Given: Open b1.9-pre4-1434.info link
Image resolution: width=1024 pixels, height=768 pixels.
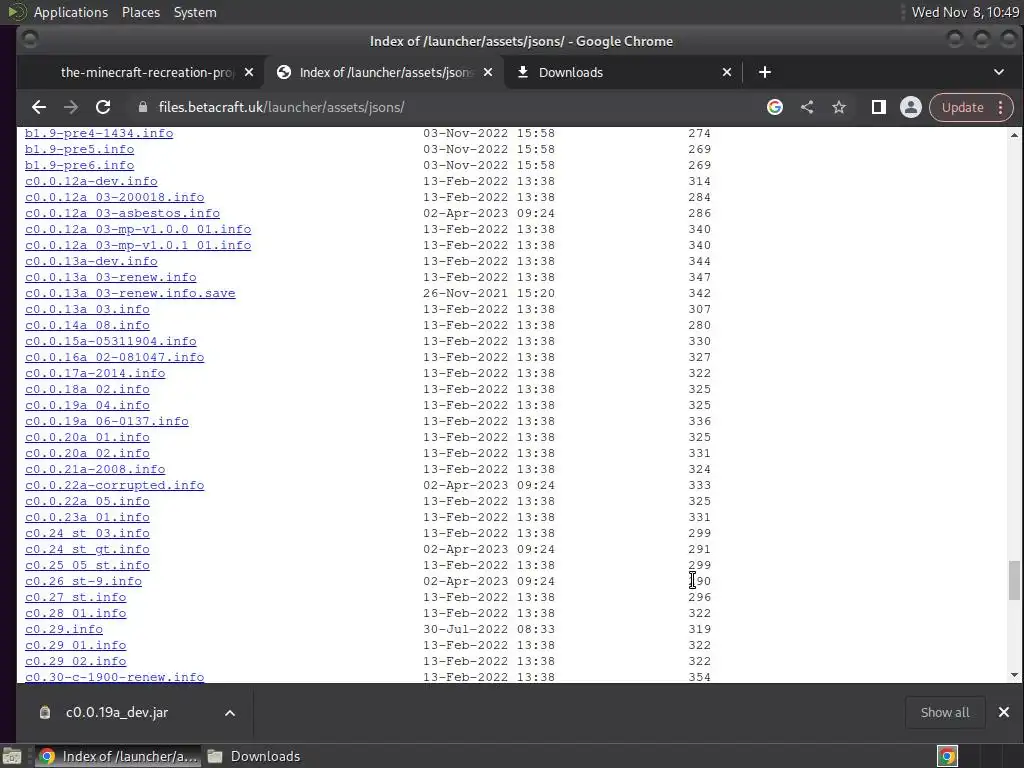Looking at the screenshot, I should pyautogui.click(x=99, y=133).
